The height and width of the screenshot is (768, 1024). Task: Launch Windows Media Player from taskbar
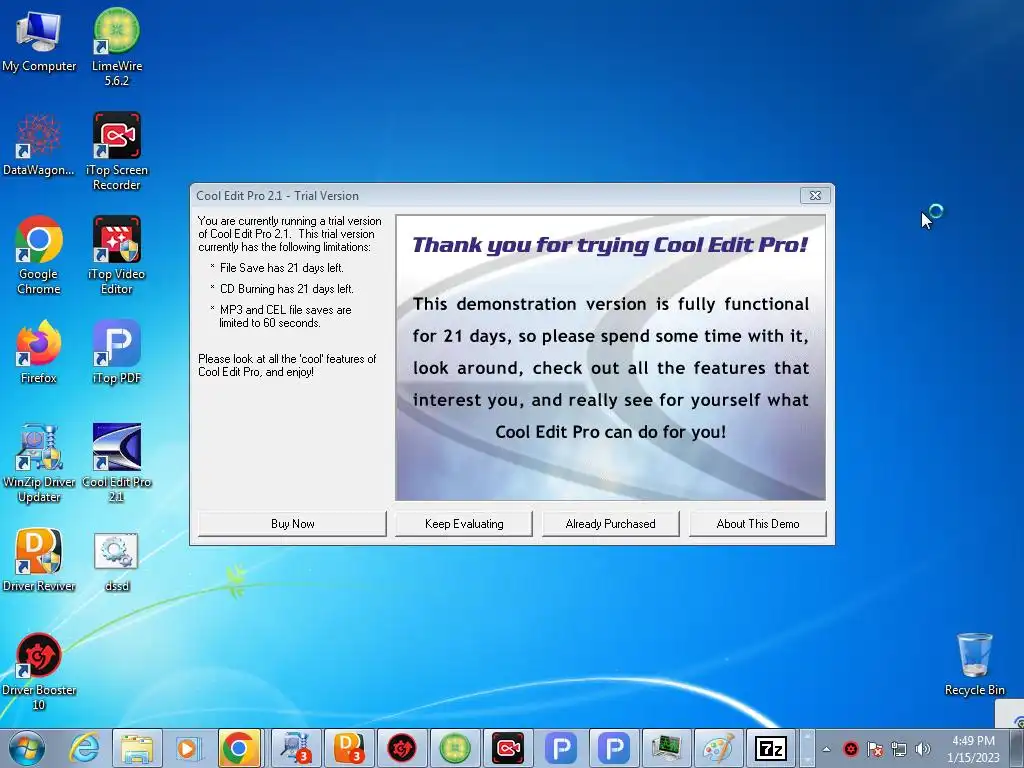188,748
